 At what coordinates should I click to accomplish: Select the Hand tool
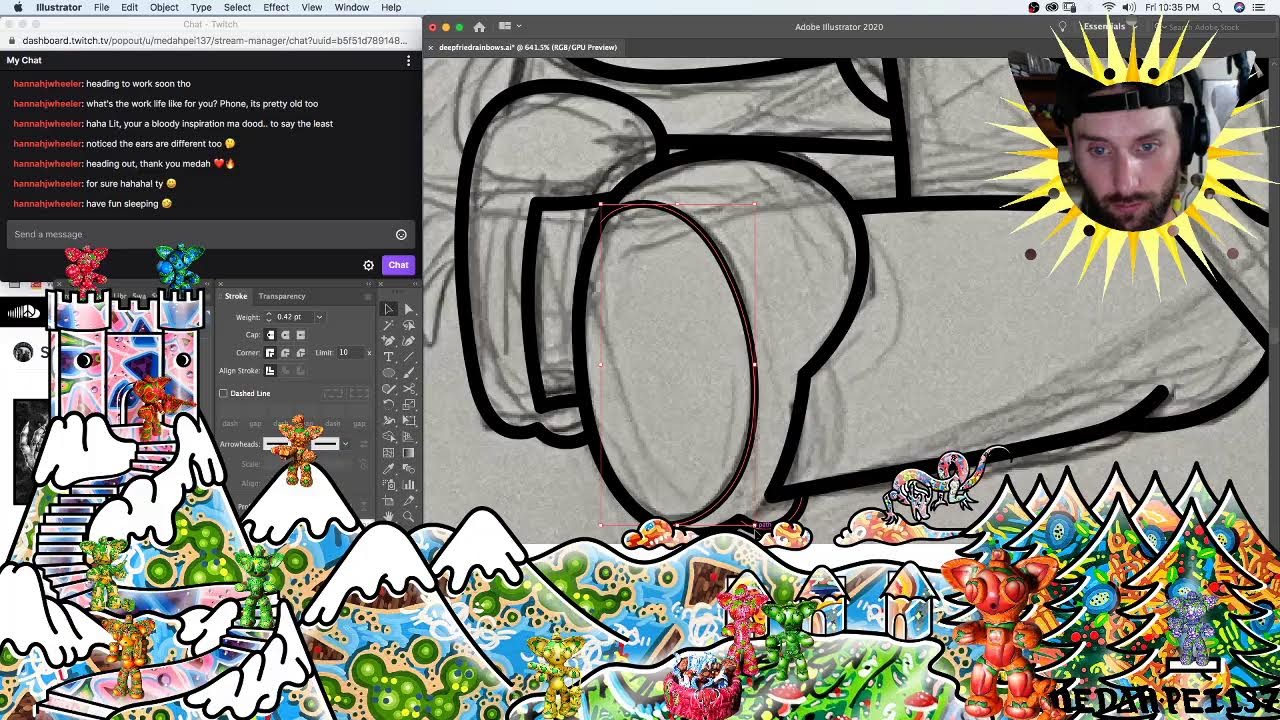[389, 516]
